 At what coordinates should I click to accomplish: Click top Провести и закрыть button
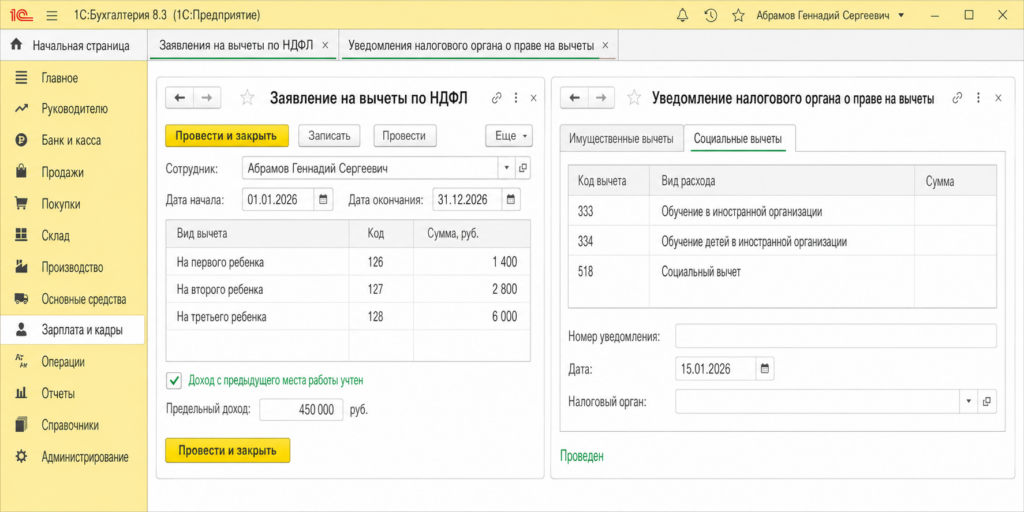click(x=227, y=136)
